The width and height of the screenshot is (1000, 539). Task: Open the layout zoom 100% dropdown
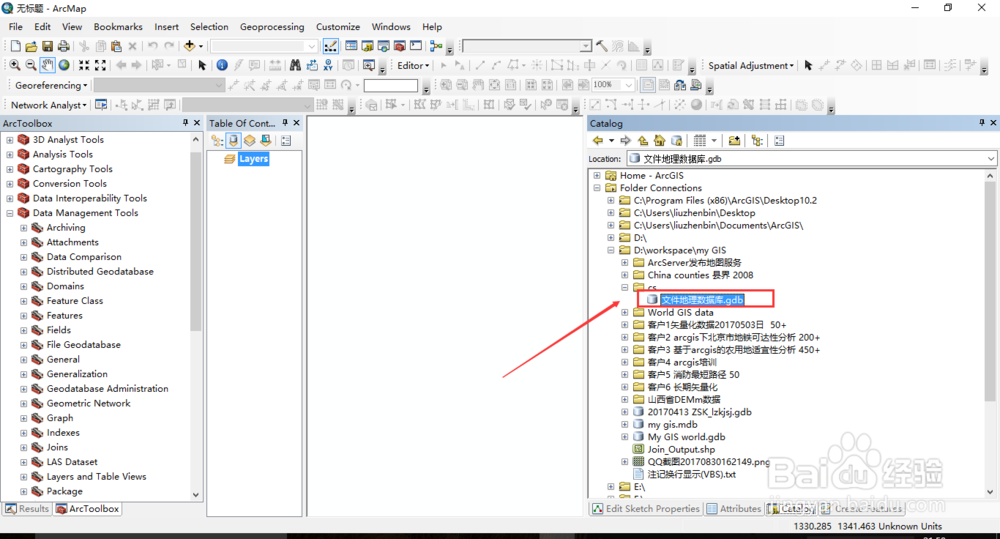[629, 85]
